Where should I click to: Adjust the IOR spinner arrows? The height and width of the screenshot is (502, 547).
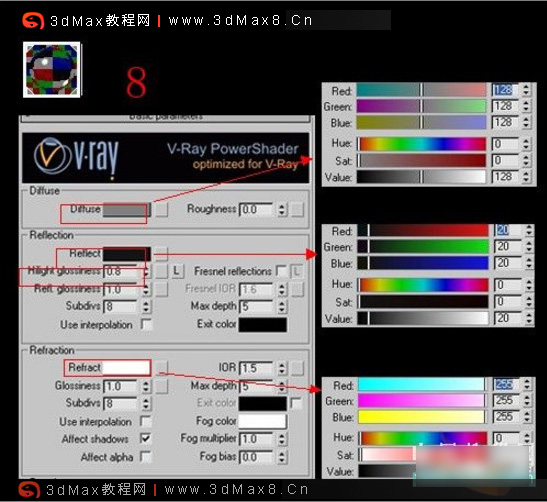pyautogui.click(x=282, y=368)
